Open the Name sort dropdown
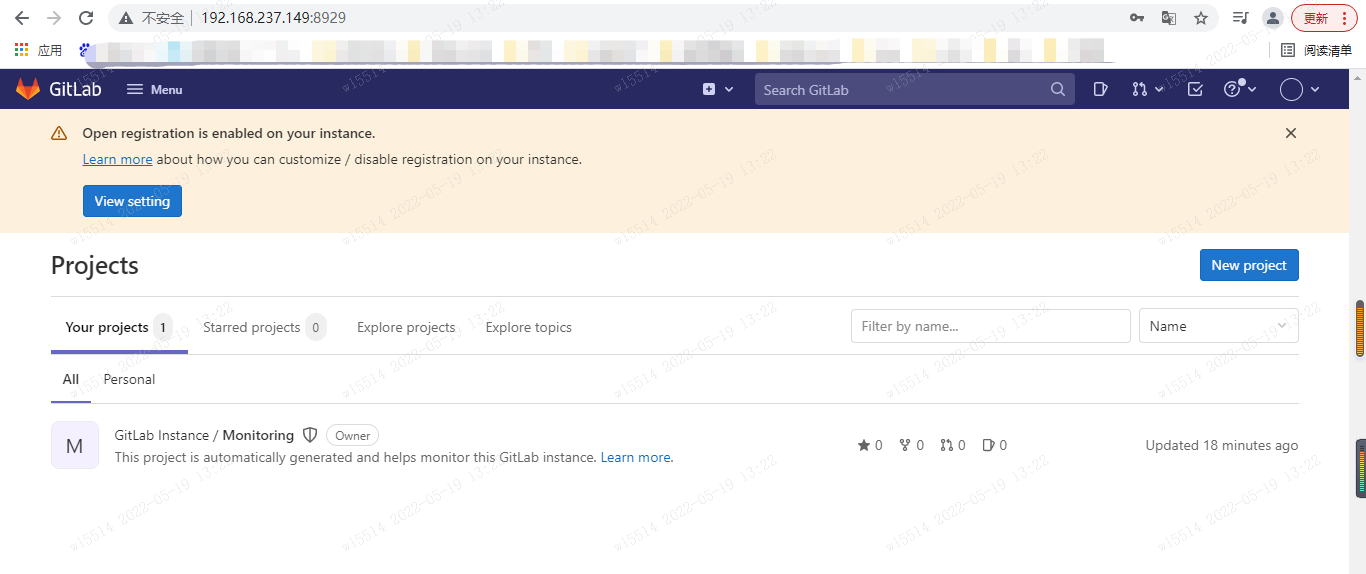This screenshot has width=1366, height=574. (x=1219, y=326)
